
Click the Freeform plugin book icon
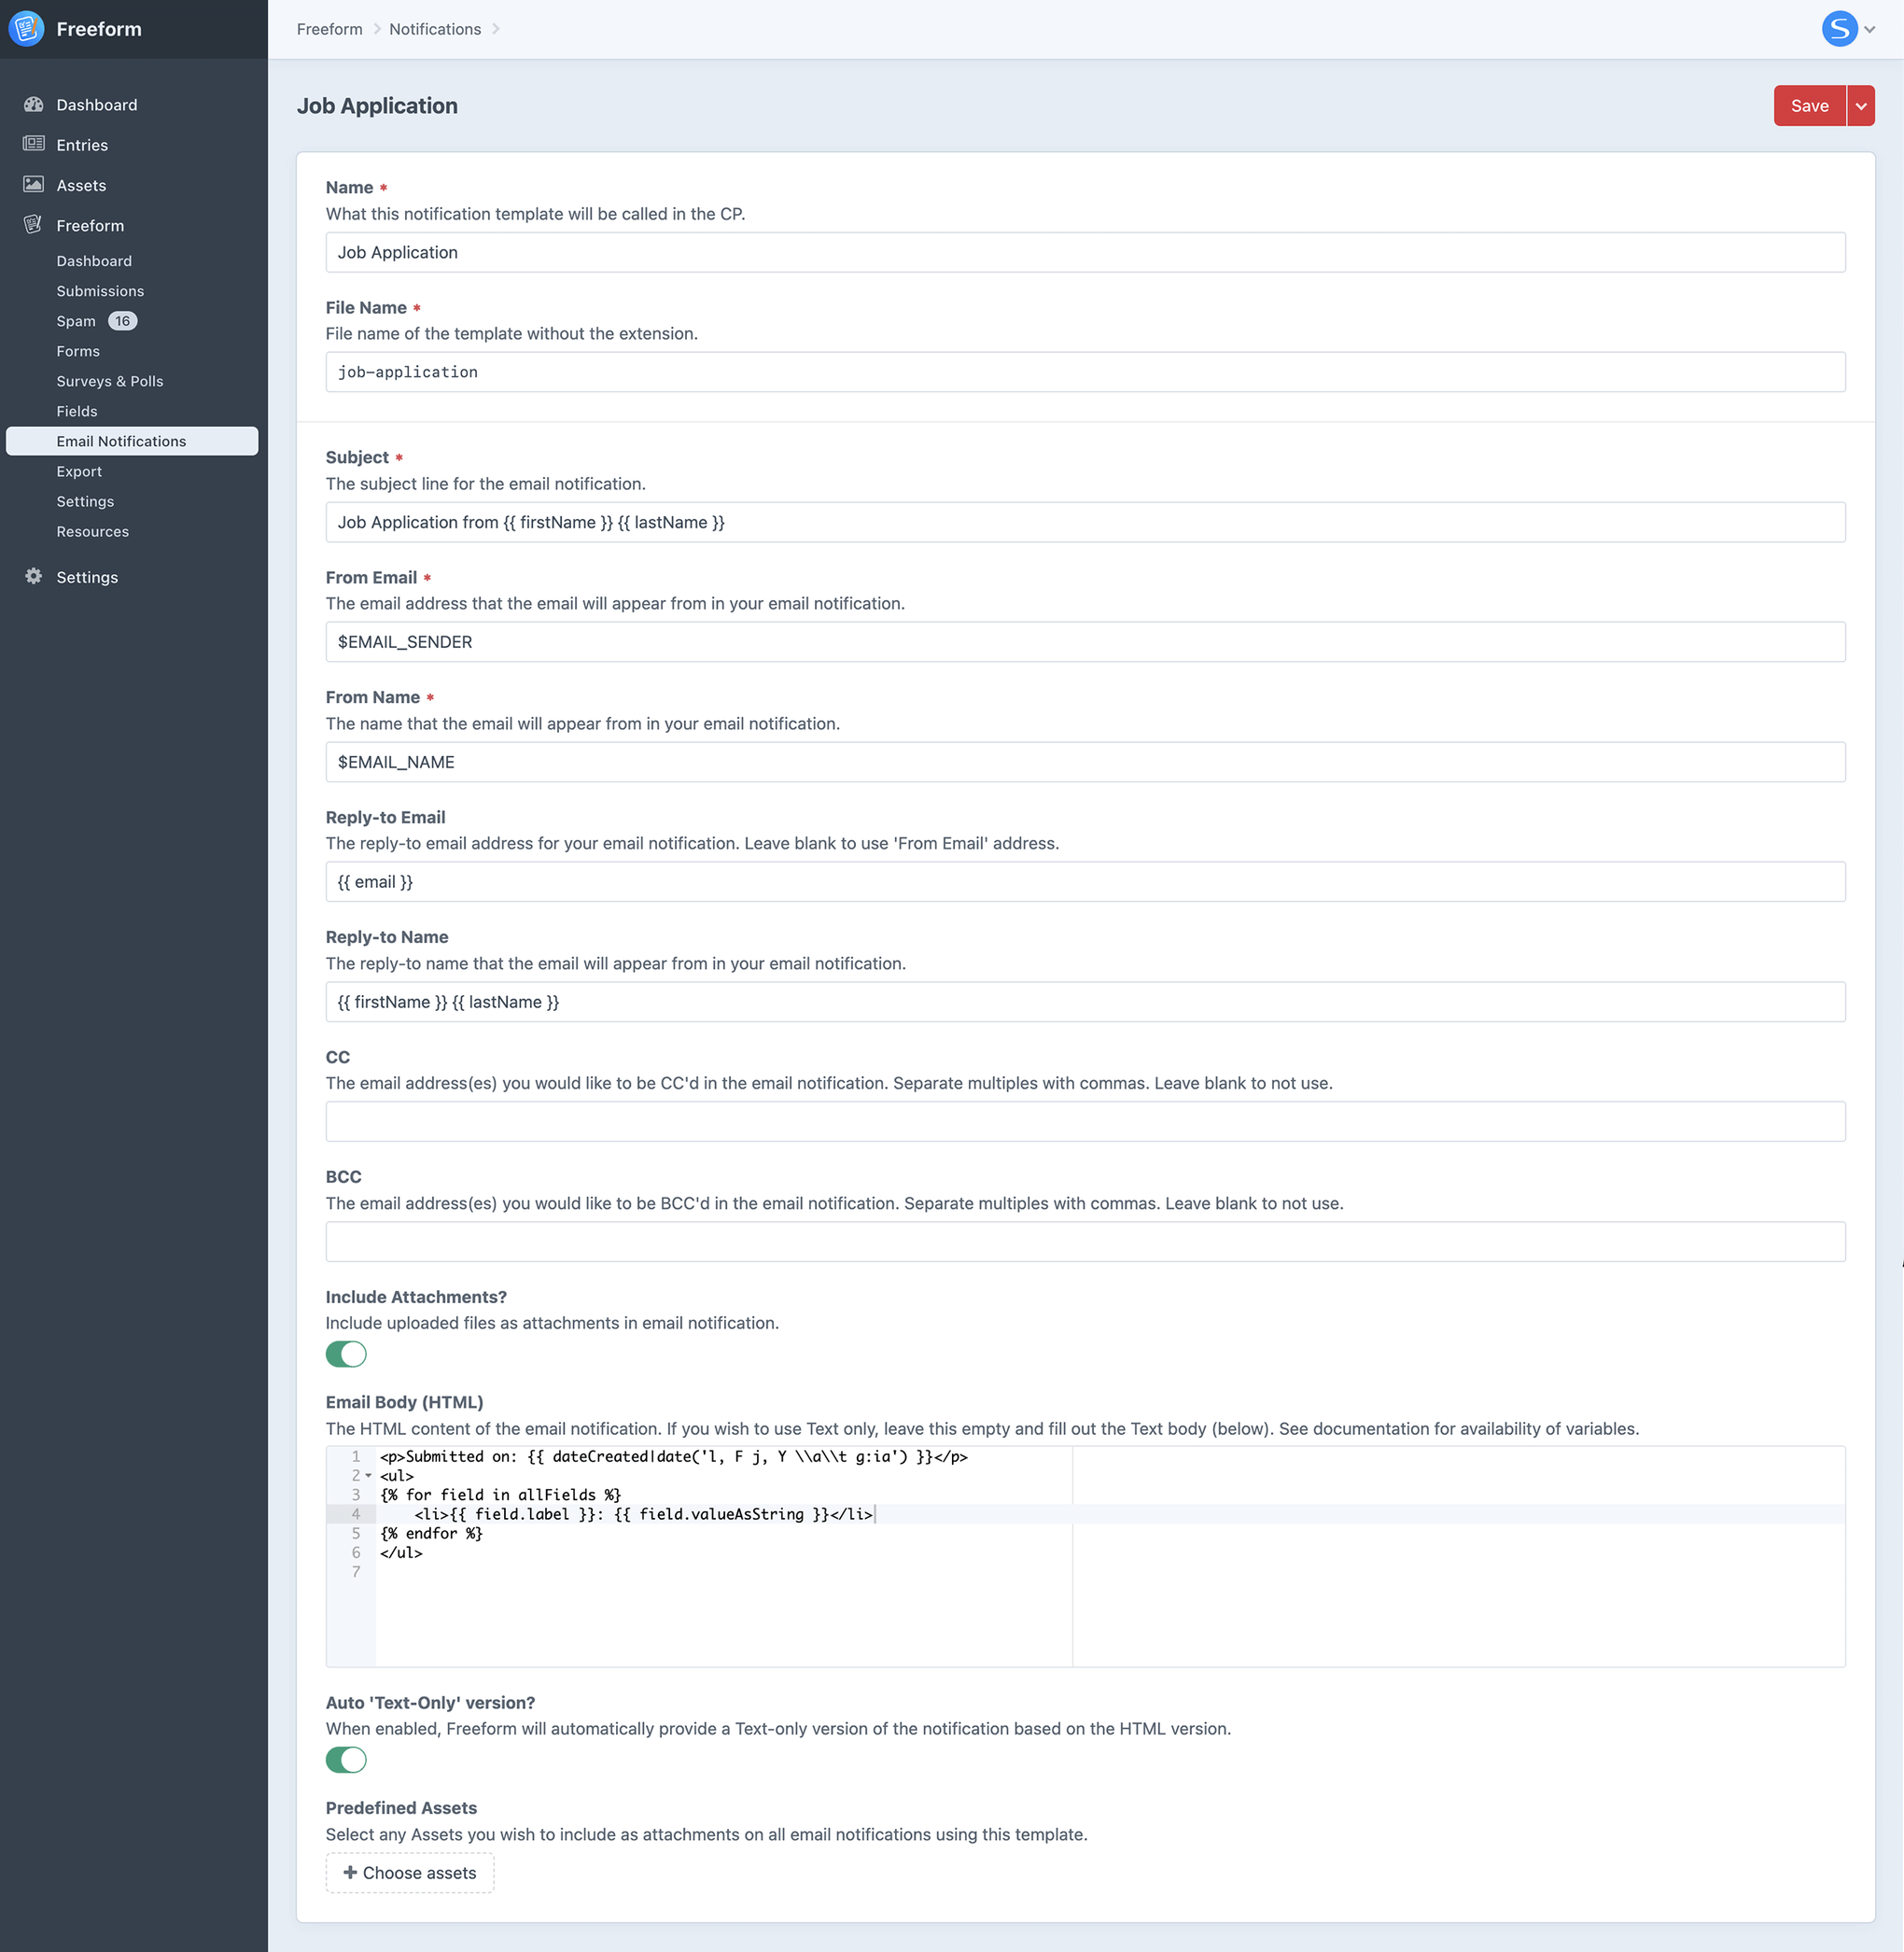point(32,225)
